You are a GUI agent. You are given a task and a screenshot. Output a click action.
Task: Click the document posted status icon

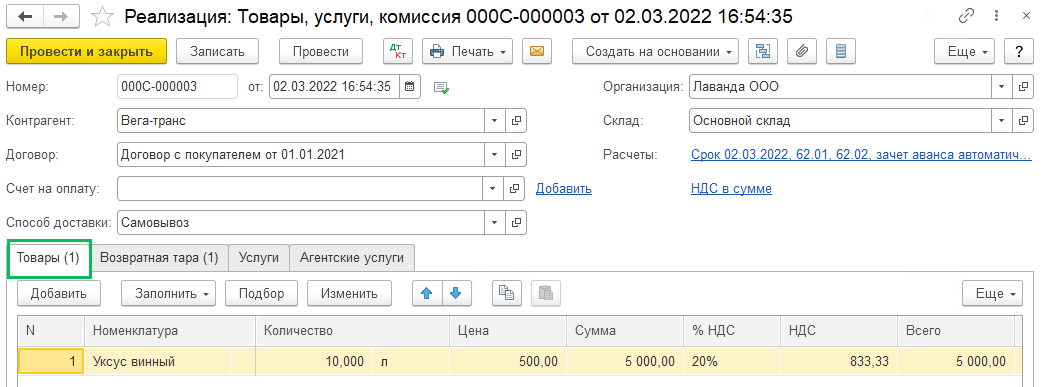(441, 87)
